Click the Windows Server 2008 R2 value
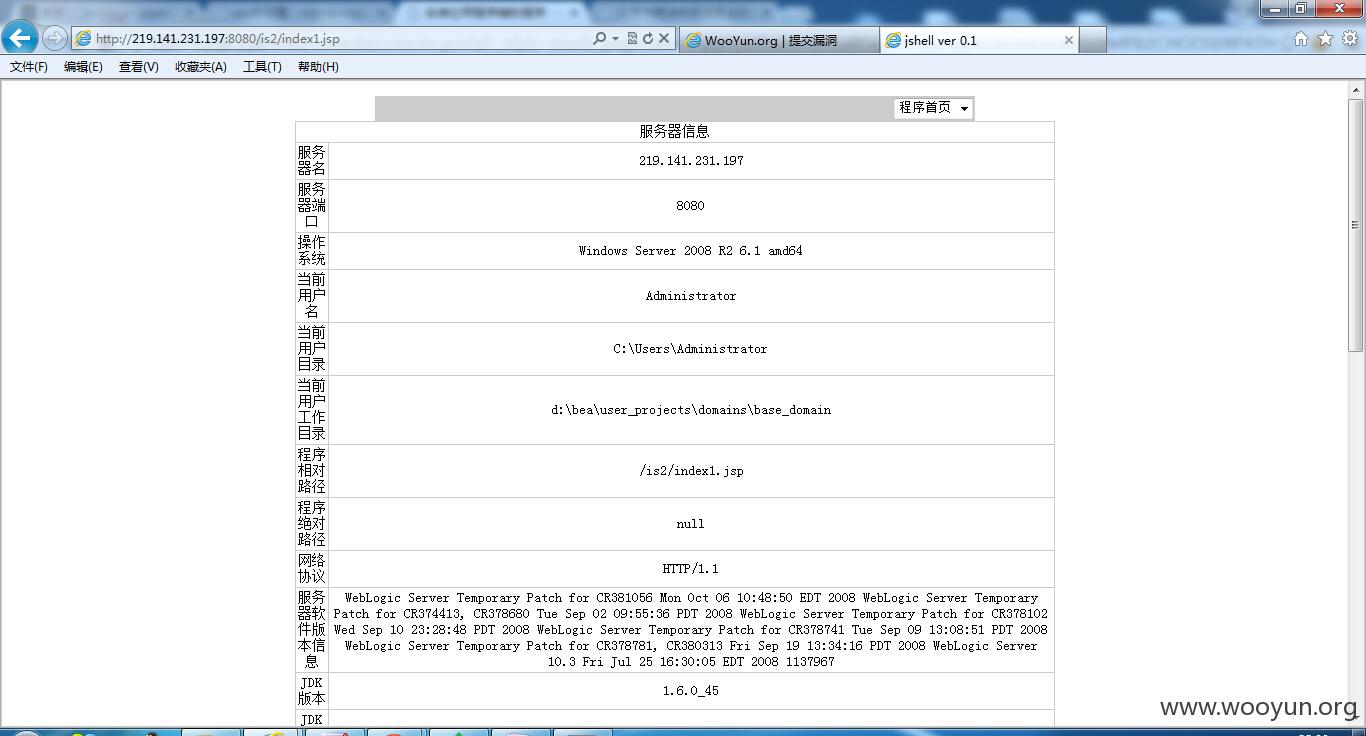The width and height of the screenshot is (1366, 736). coord(690,251)
